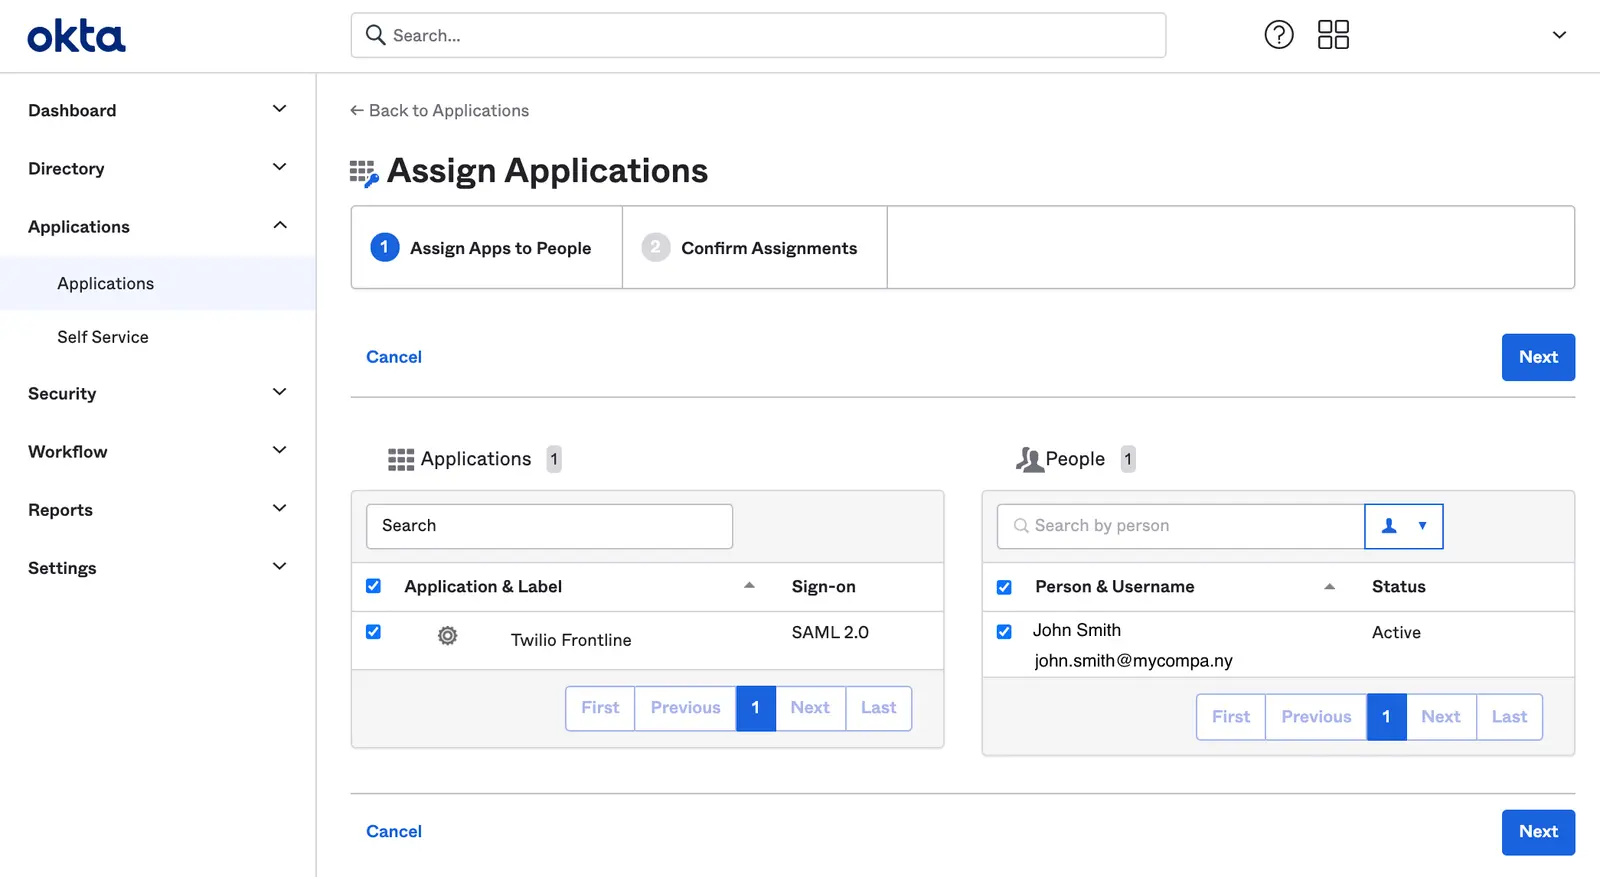Open Security in sidebar
1600x877 pixels.
click(x=62, y=394)
